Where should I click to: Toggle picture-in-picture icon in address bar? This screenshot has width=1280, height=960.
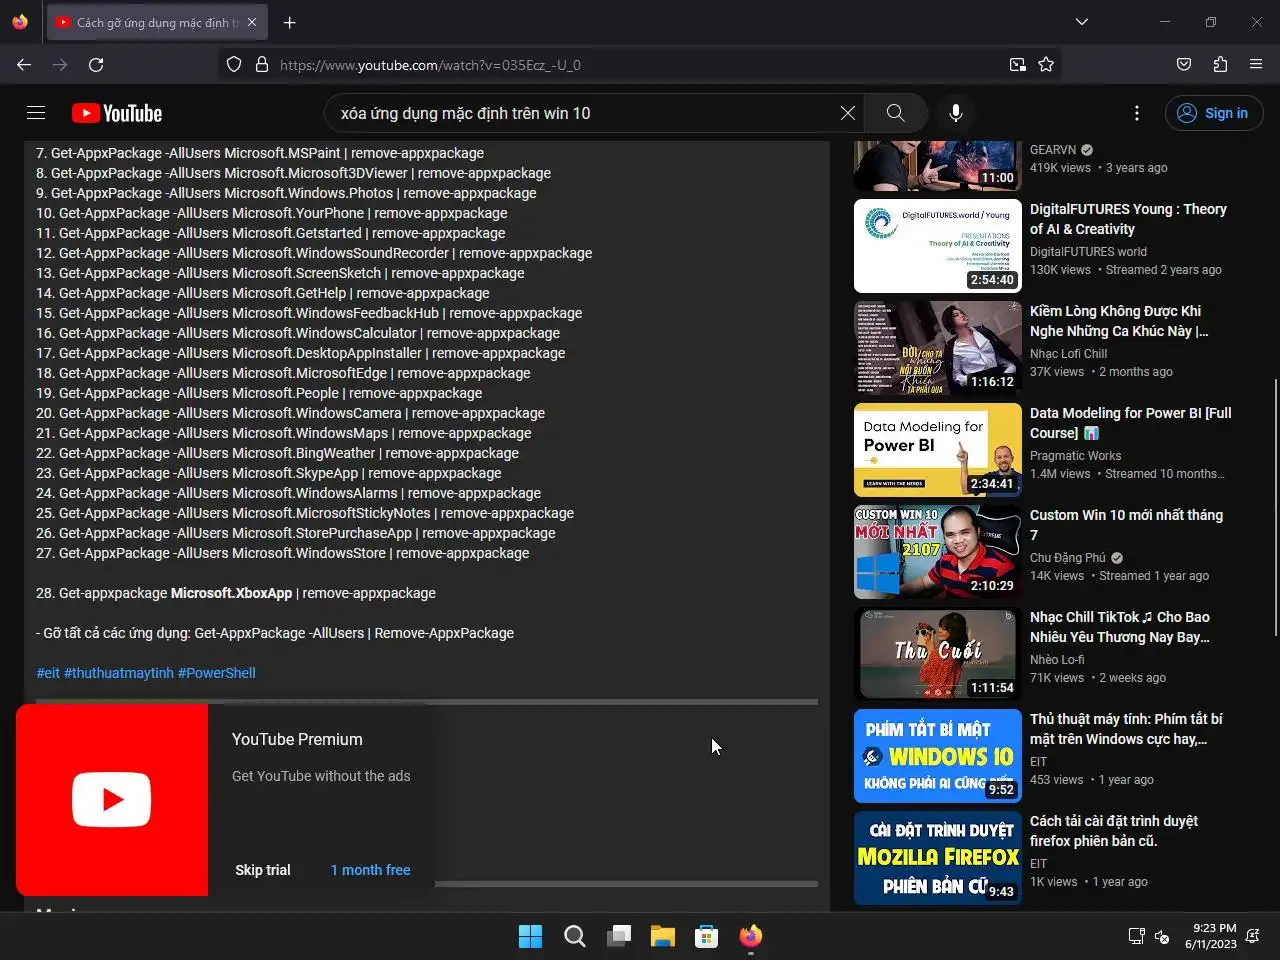[1018, 65]
